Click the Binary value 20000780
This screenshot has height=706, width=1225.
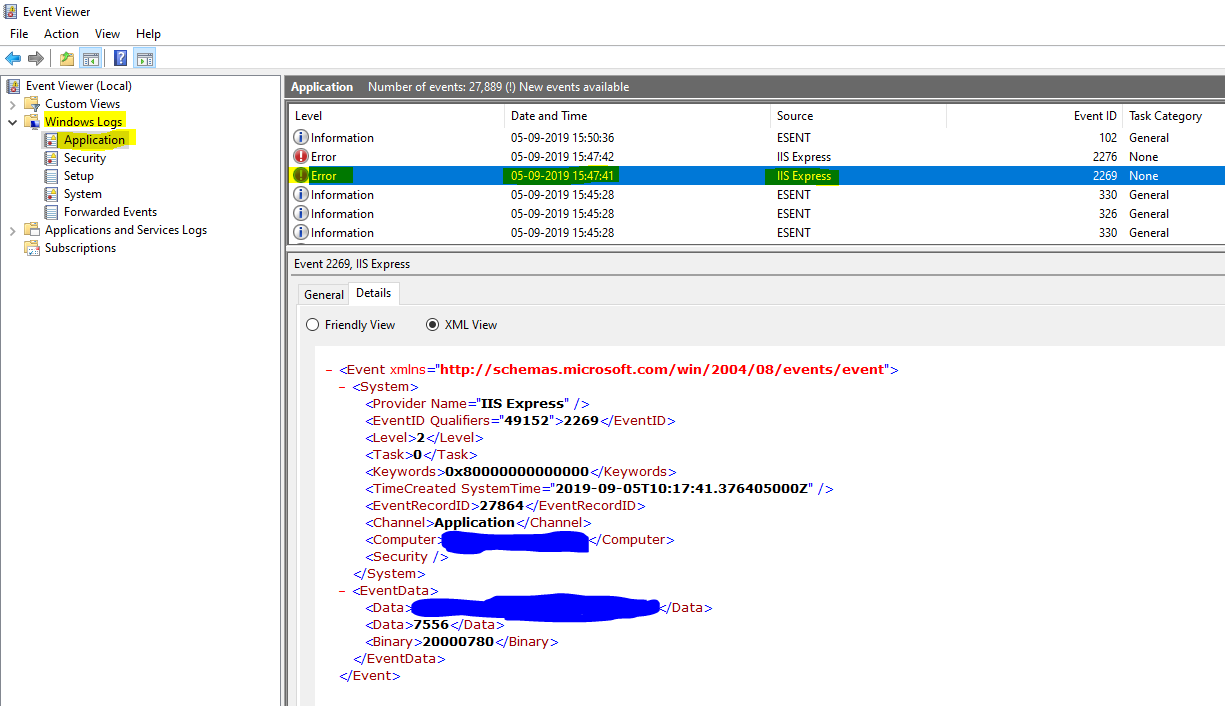coord(458,642)
